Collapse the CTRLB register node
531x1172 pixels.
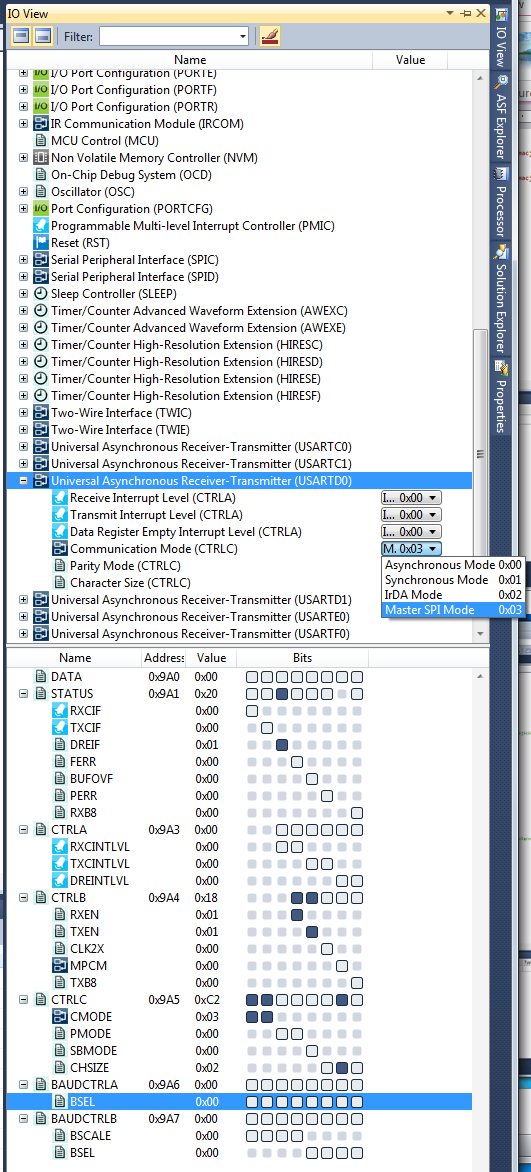23,898
